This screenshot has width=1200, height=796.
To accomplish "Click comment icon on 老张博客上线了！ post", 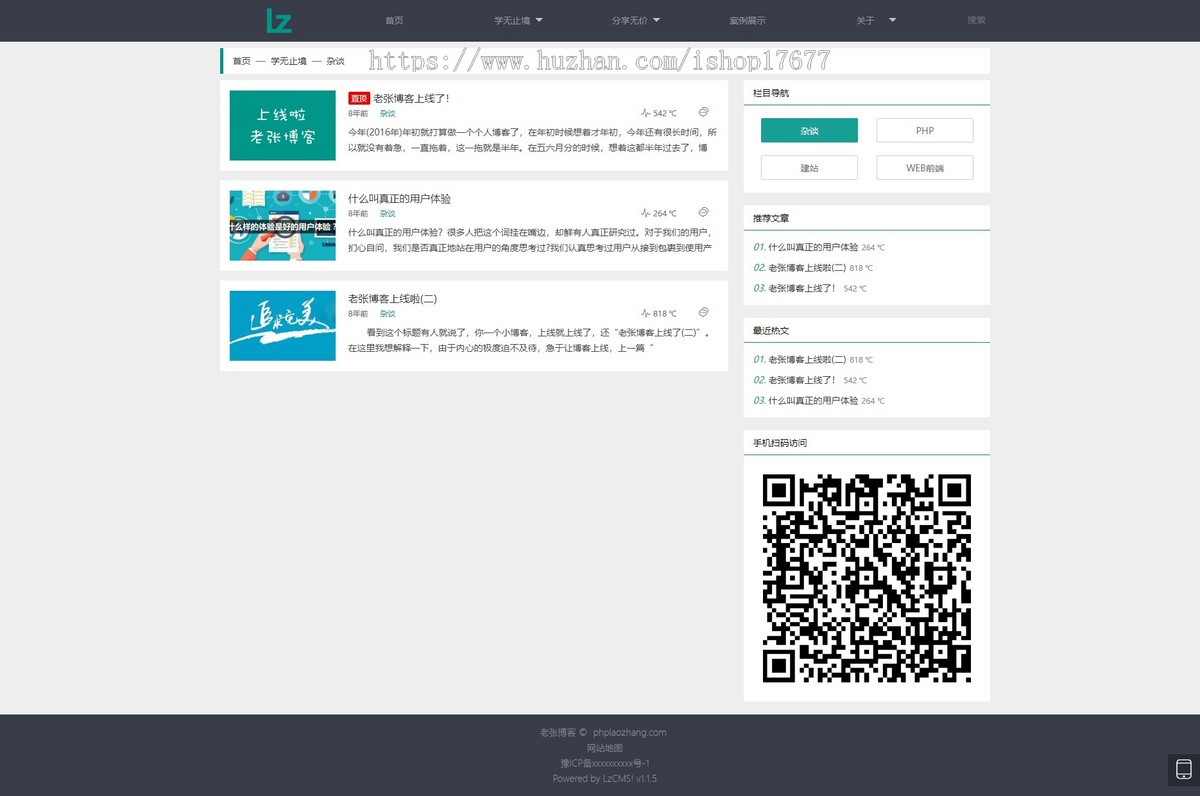I will pyautogui.click(x=703, y=112).
